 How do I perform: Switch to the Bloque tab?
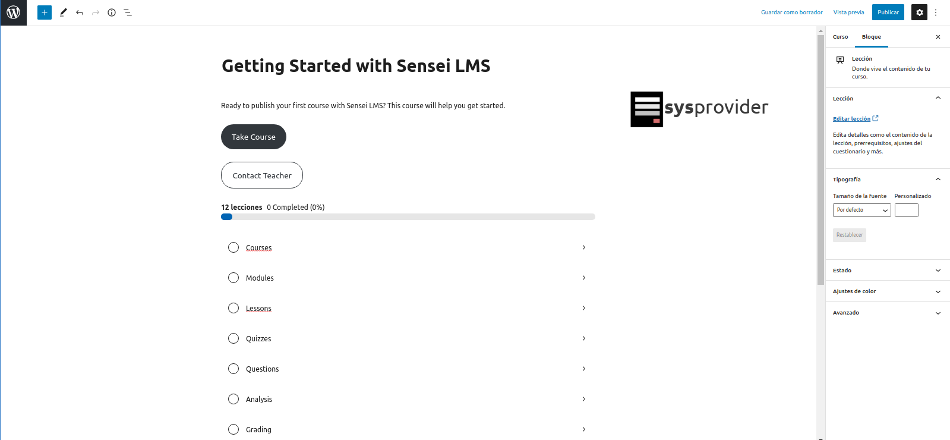pyautogui.click(x=871, y=36)
